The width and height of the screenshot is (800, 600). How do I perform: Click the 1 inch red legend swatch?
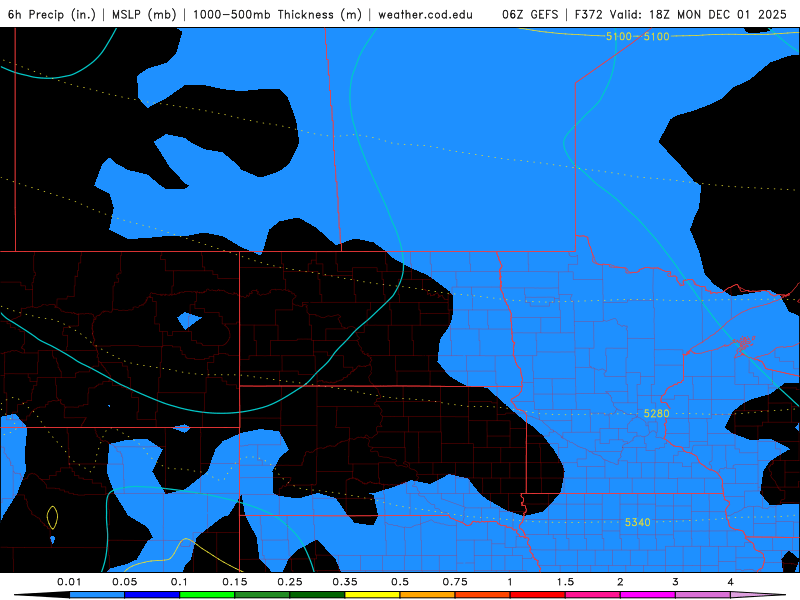[x=538, y=595]
